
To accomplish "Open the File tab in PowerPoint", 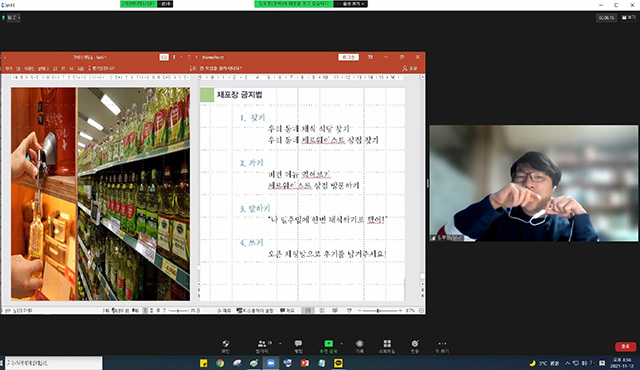I will [9, 69].
